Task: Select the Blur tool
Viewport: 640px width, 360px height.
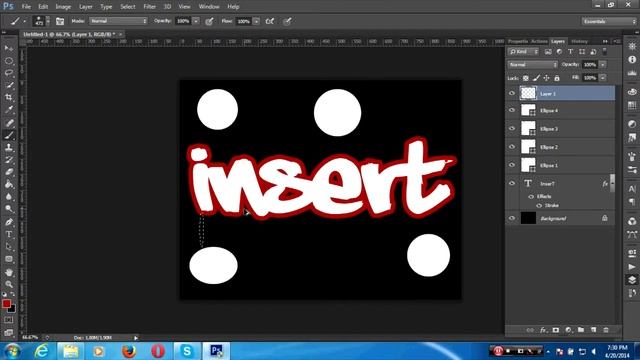Action: click(9, 196)
